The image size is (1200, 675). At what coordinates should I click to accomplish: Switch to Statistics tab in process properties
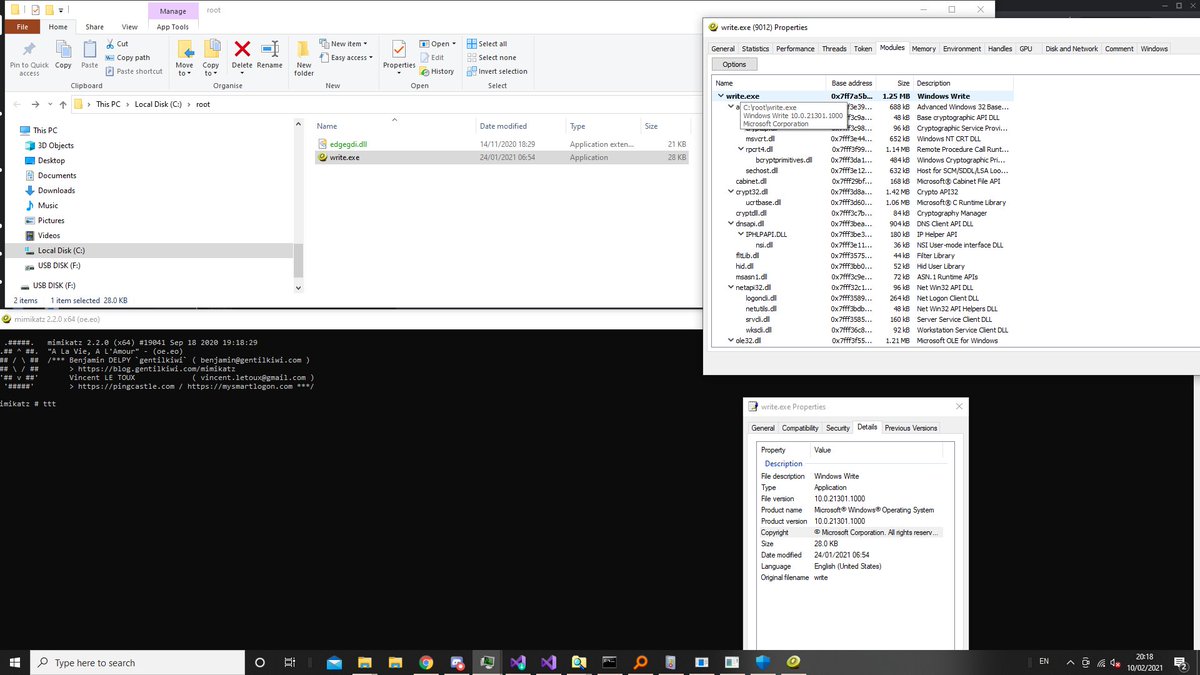755,49
